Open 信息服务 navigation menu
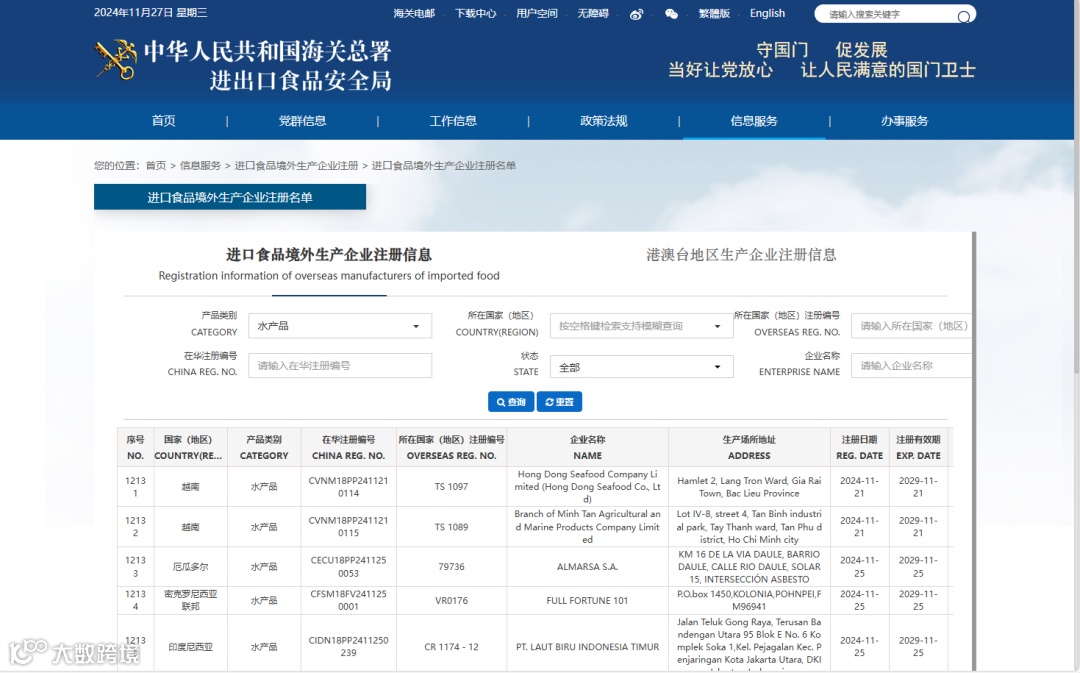 pos(754,121)
